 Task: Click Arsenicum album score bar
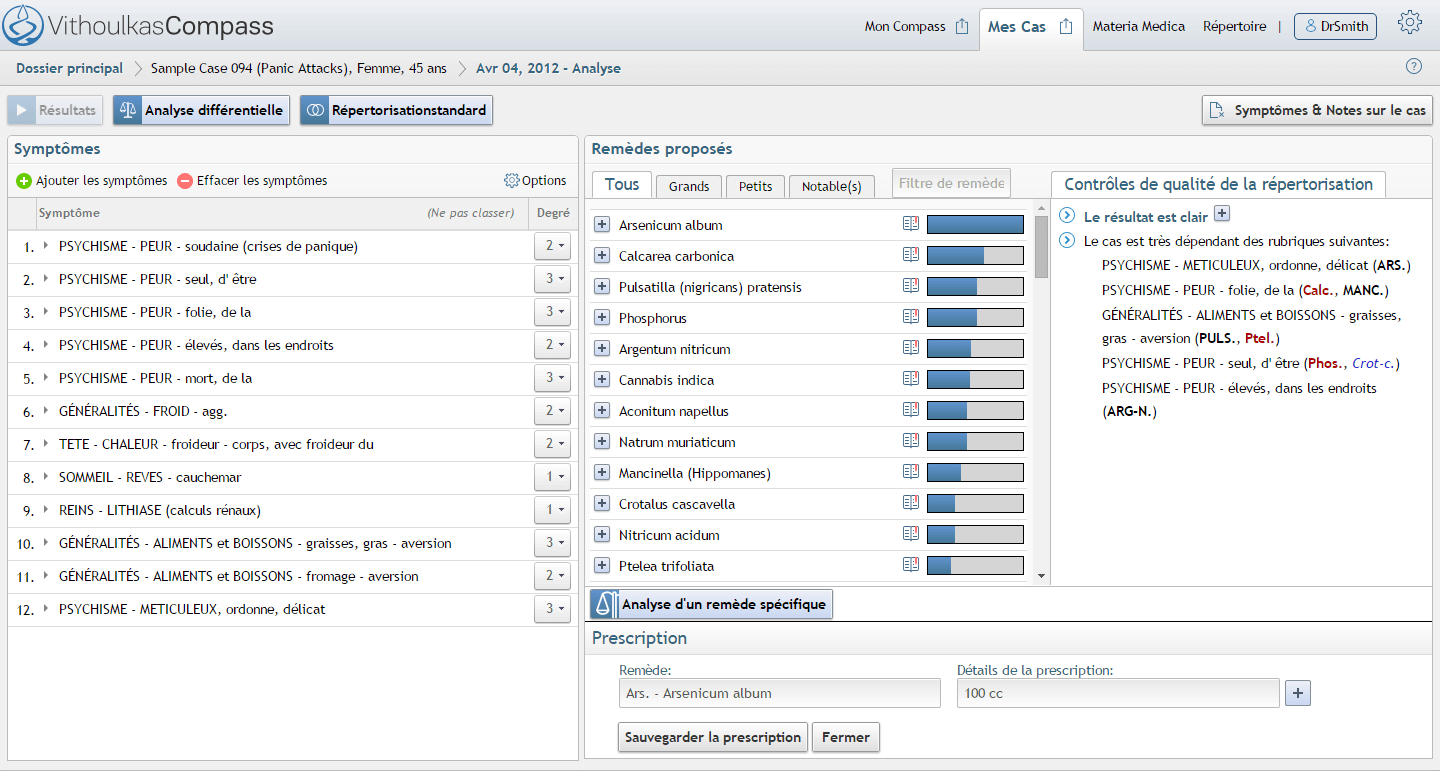pyautogui.click(x=975, y=225)
